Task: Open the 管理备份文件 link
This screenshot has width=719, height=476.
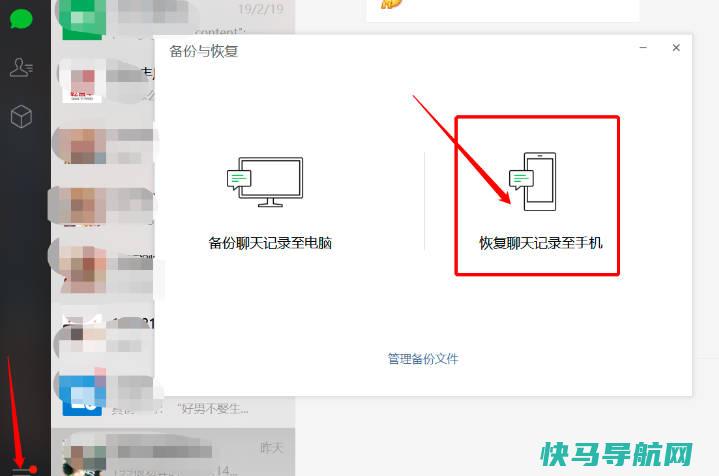Action: click(423, 359)
